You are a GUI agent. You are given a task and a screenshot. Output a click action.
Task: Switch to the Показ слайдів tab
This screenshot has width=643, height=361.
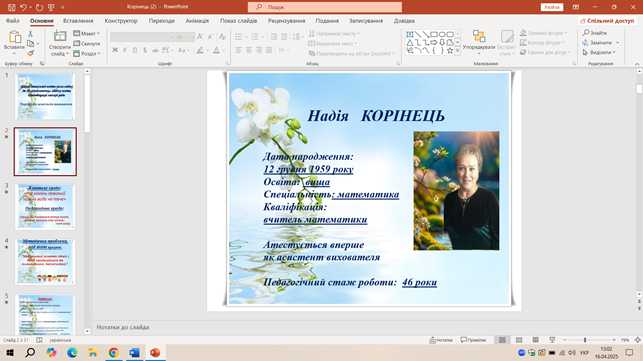coord(238,21)
